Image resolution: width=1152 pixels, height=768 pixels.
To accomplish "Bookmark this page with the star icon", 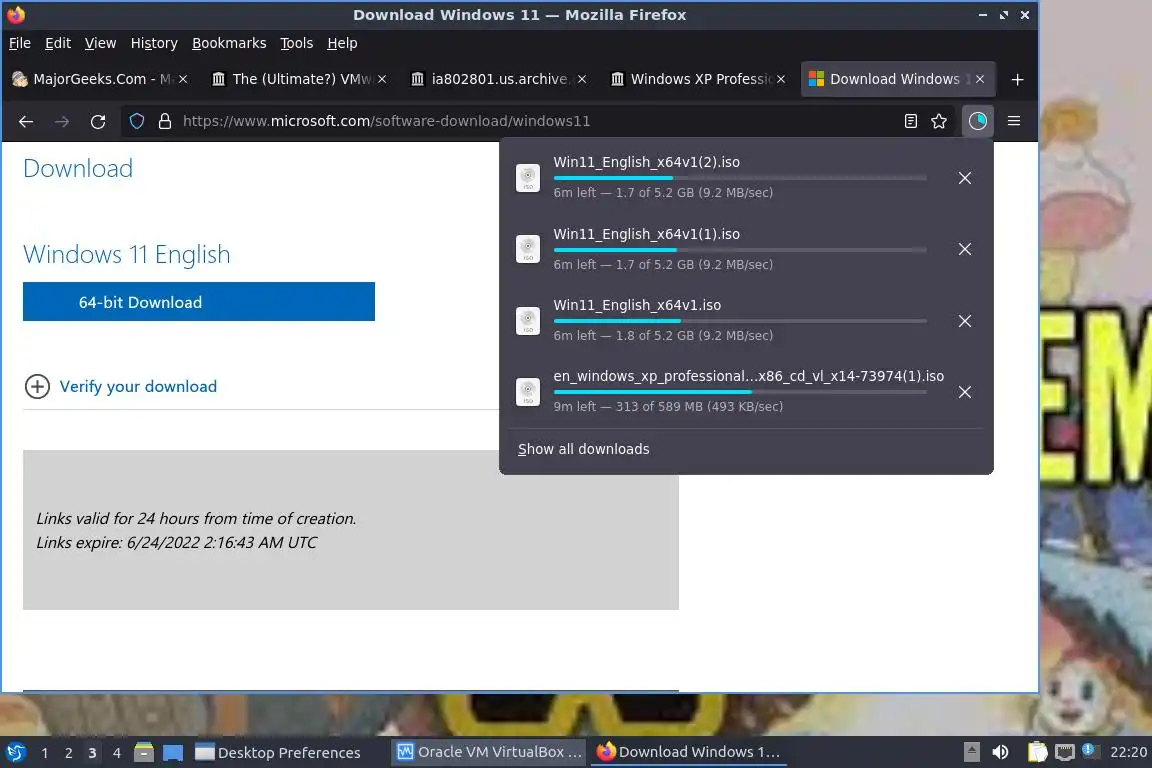I will click(939, 121).
